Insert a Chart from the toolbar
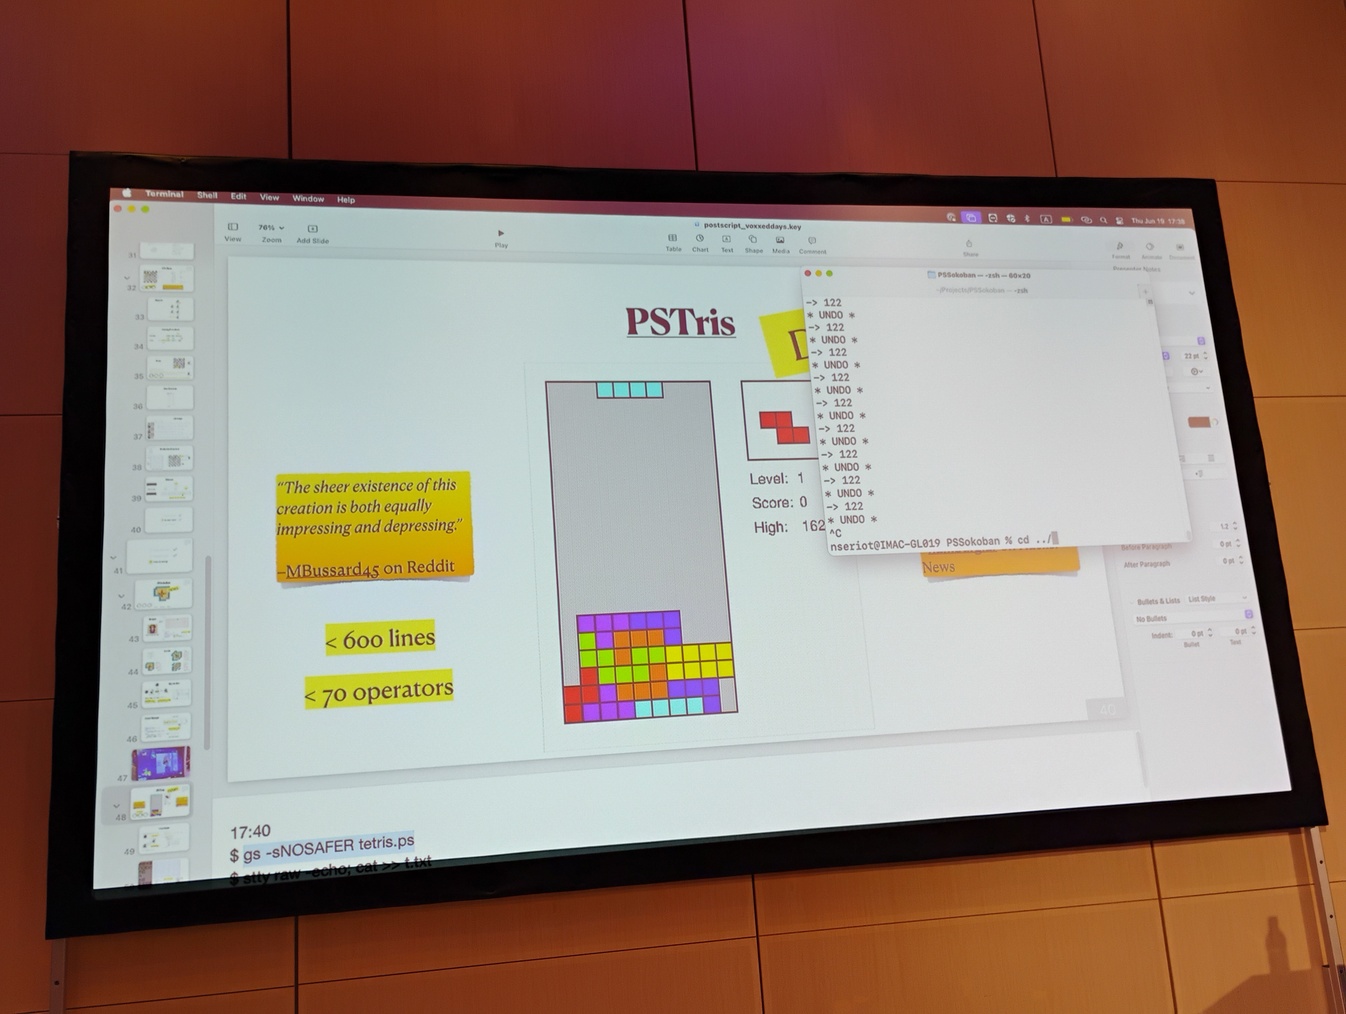 click(700, 243)
